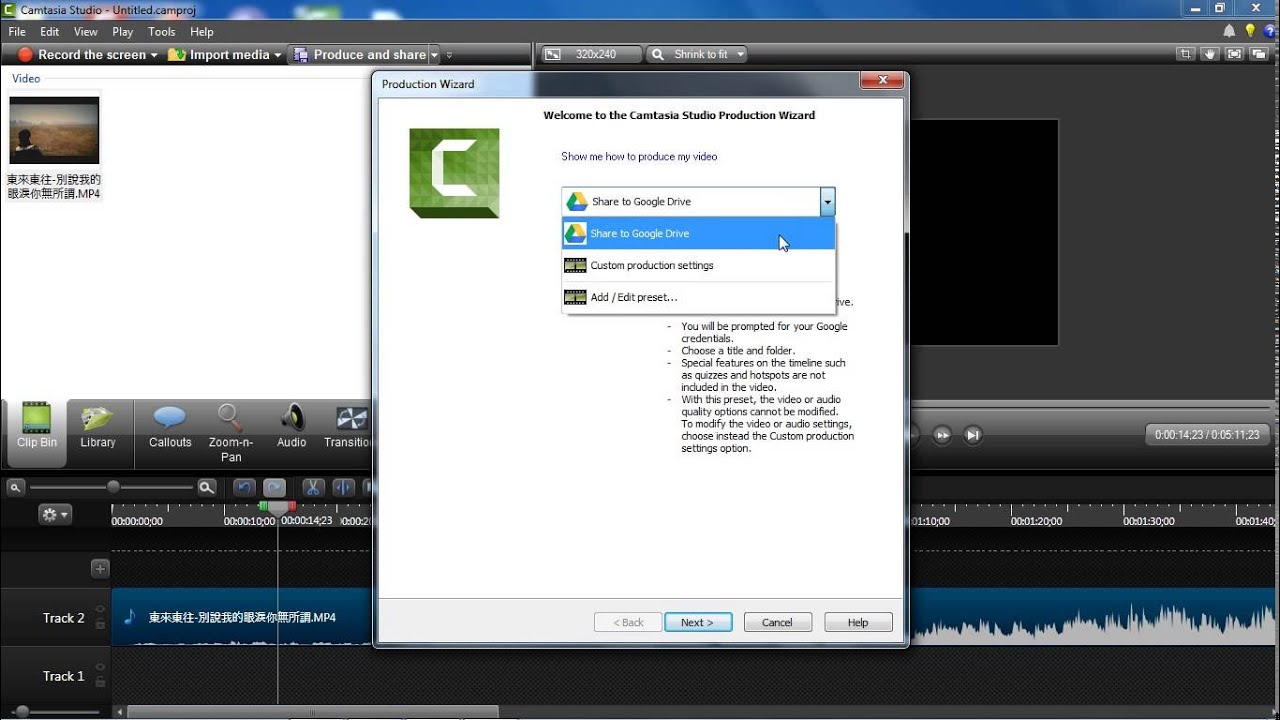
Task: Click the 320x240 dimensions field
Action: 594,55
